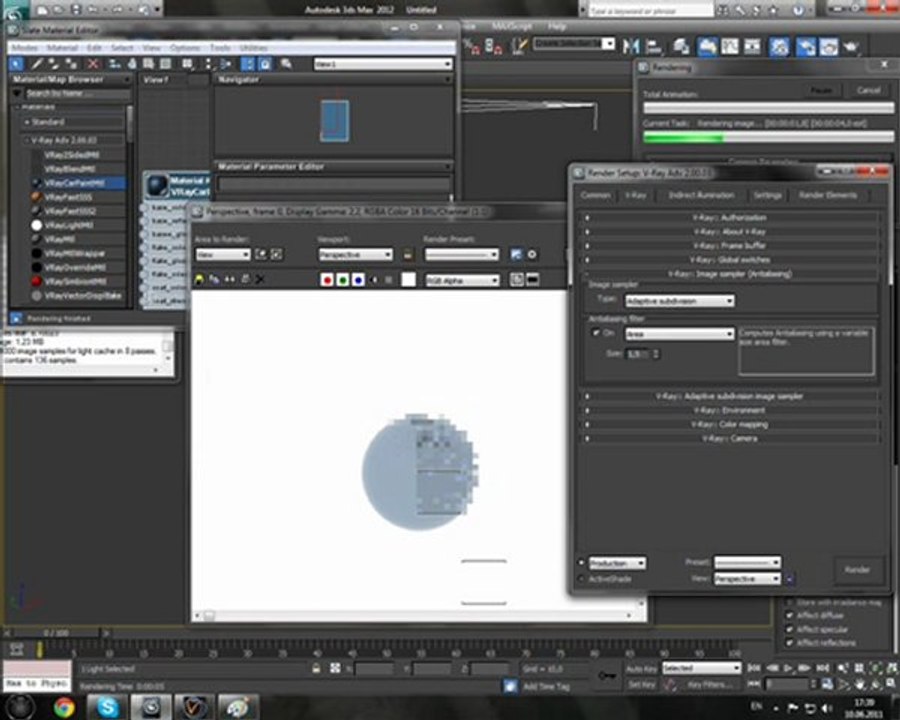Open Skype from the taskbar

pos(107,706)
